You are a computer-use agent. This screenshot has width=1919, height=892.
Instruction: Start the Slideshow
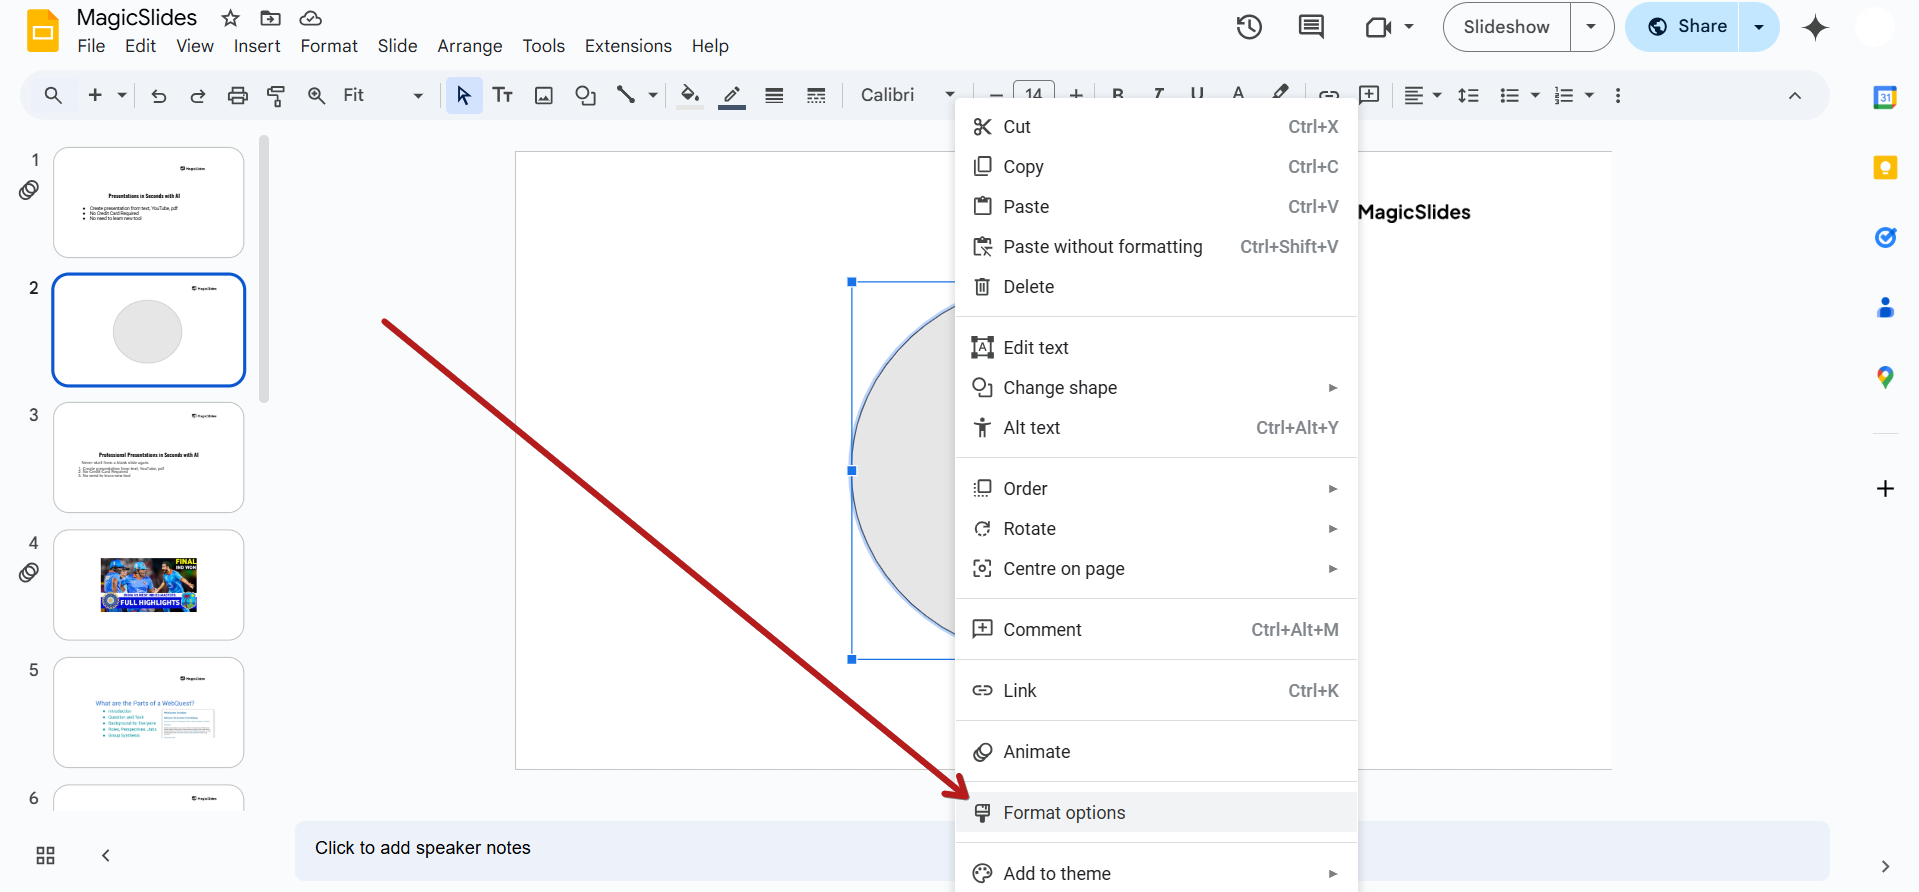tap(1506, 27)
